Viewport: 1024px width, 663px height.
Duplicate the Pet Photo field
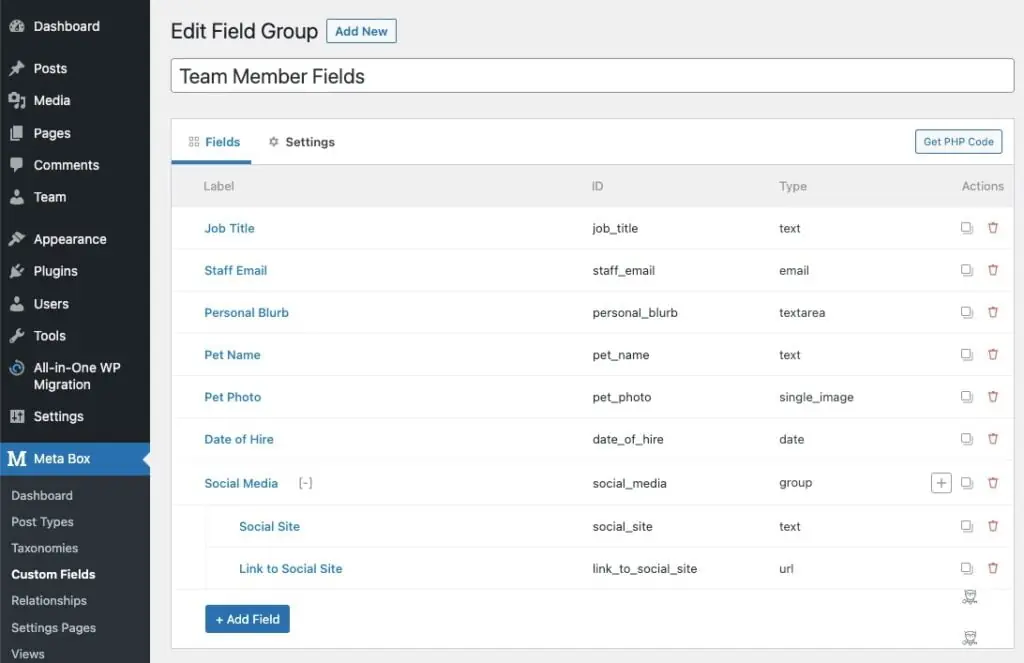pos(967,396)
